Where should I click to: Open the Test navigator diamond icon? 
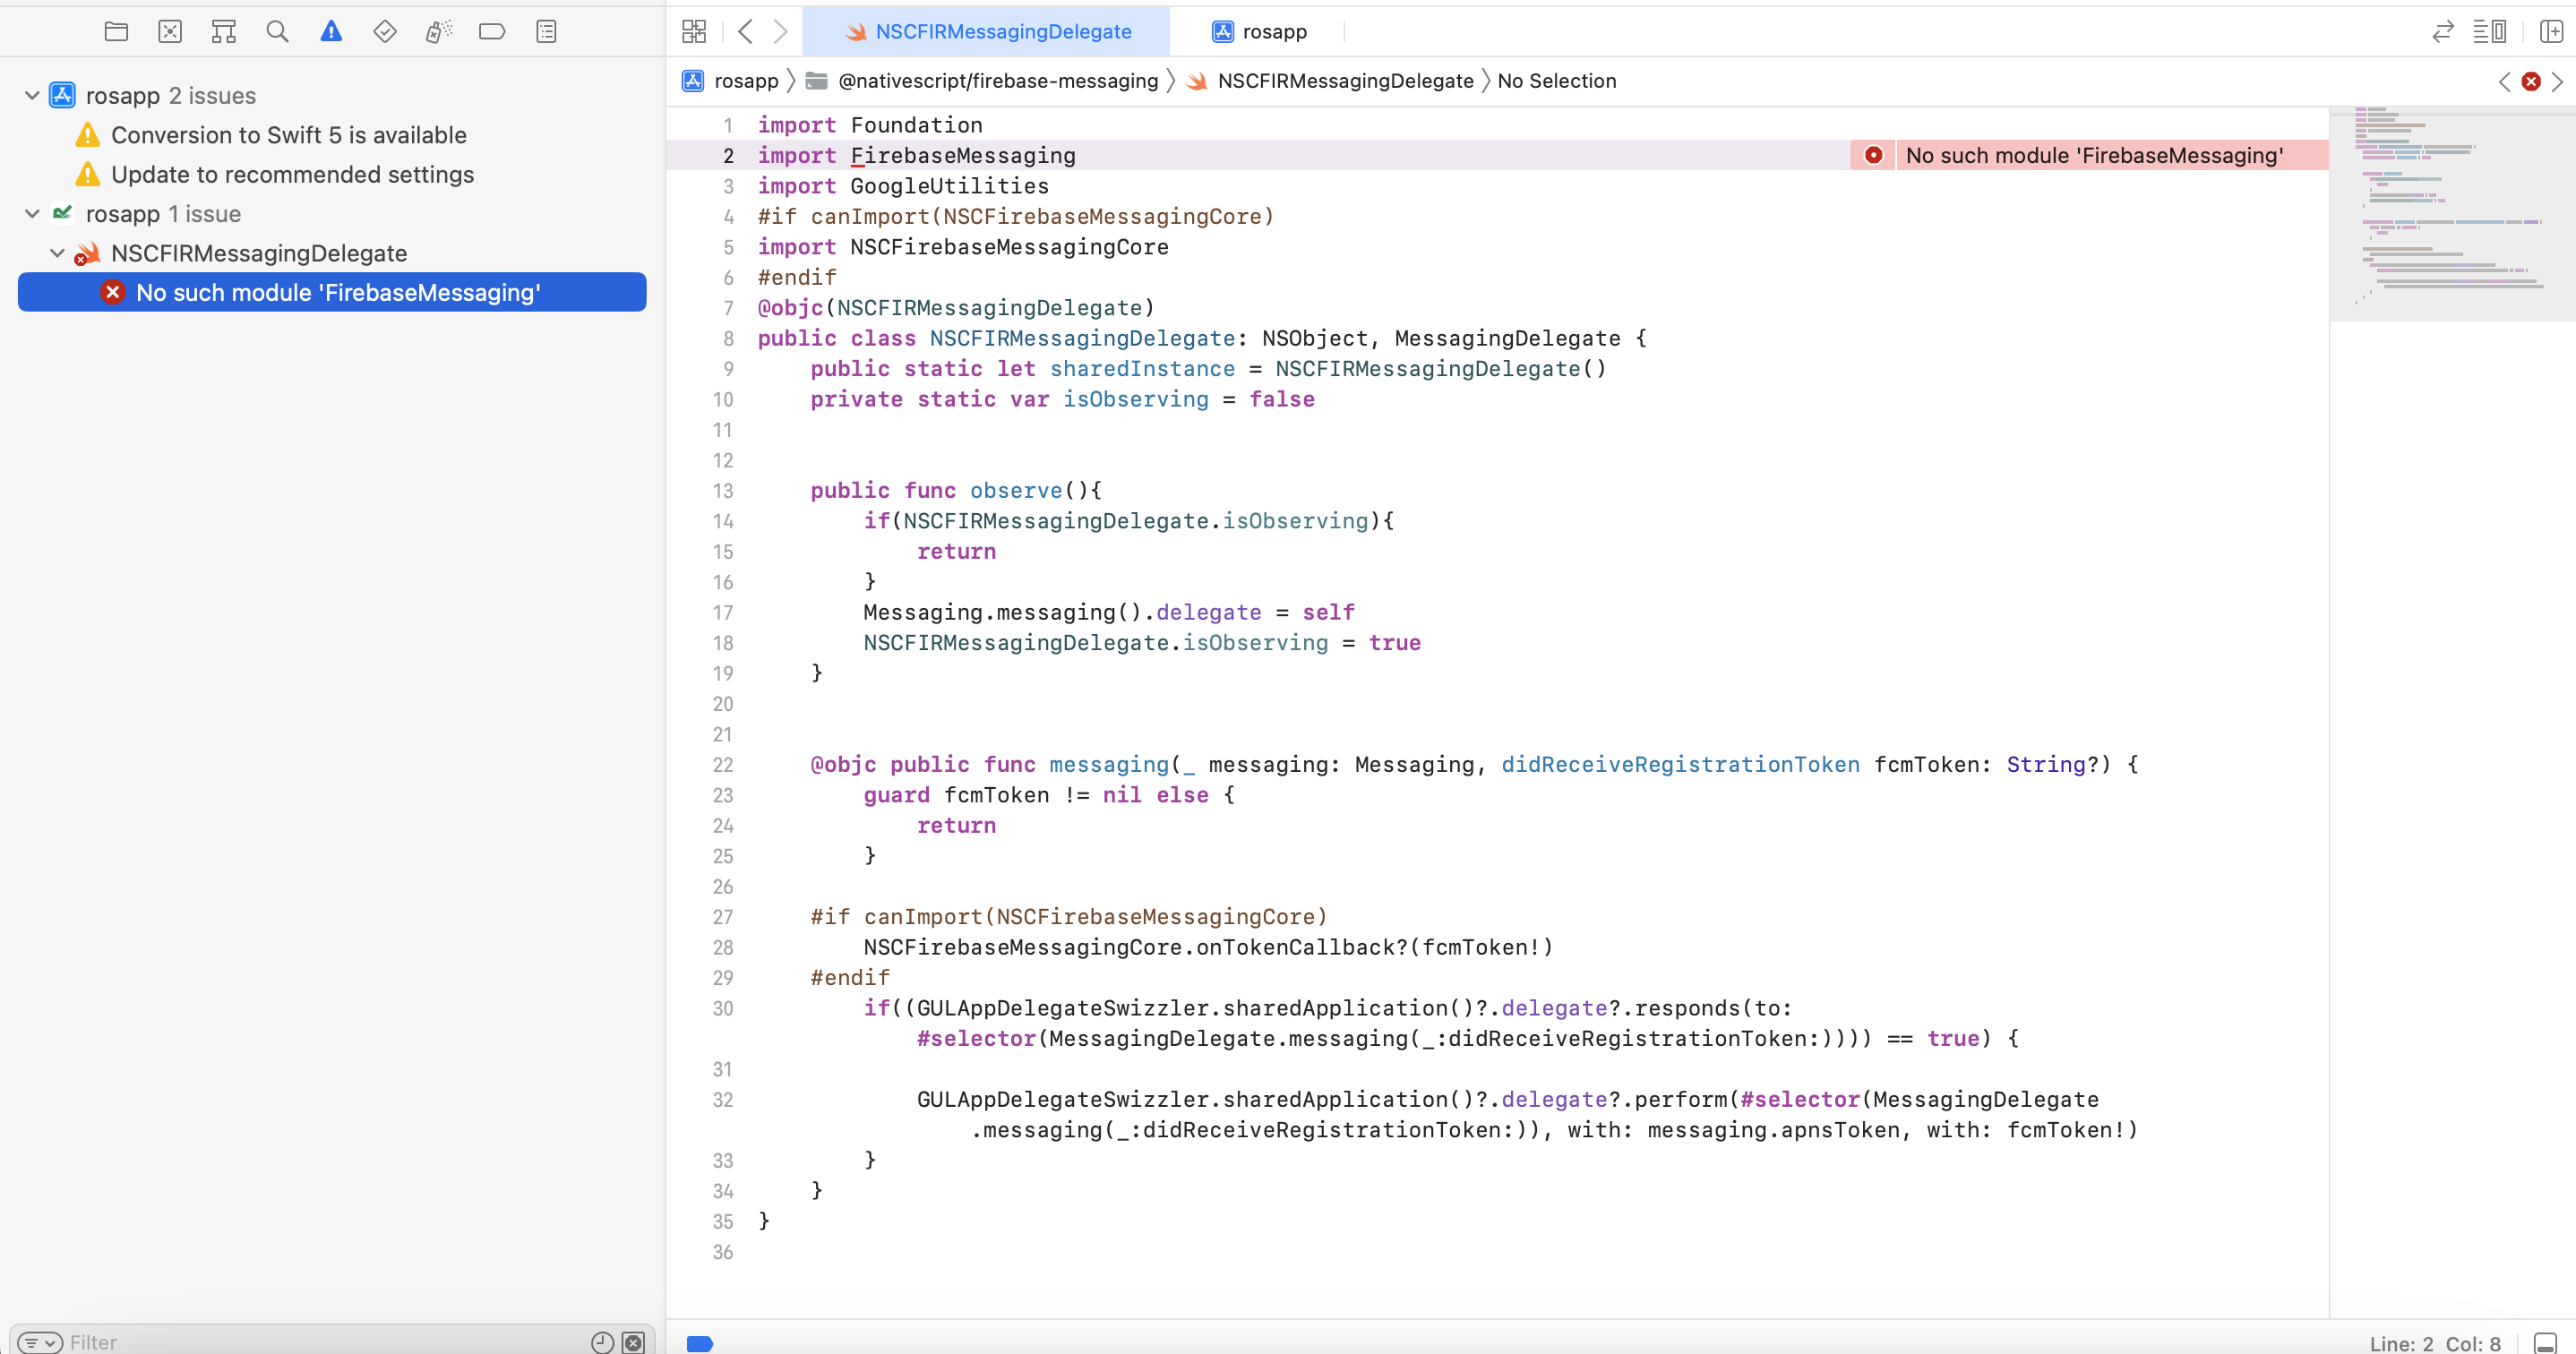(385, 31)
